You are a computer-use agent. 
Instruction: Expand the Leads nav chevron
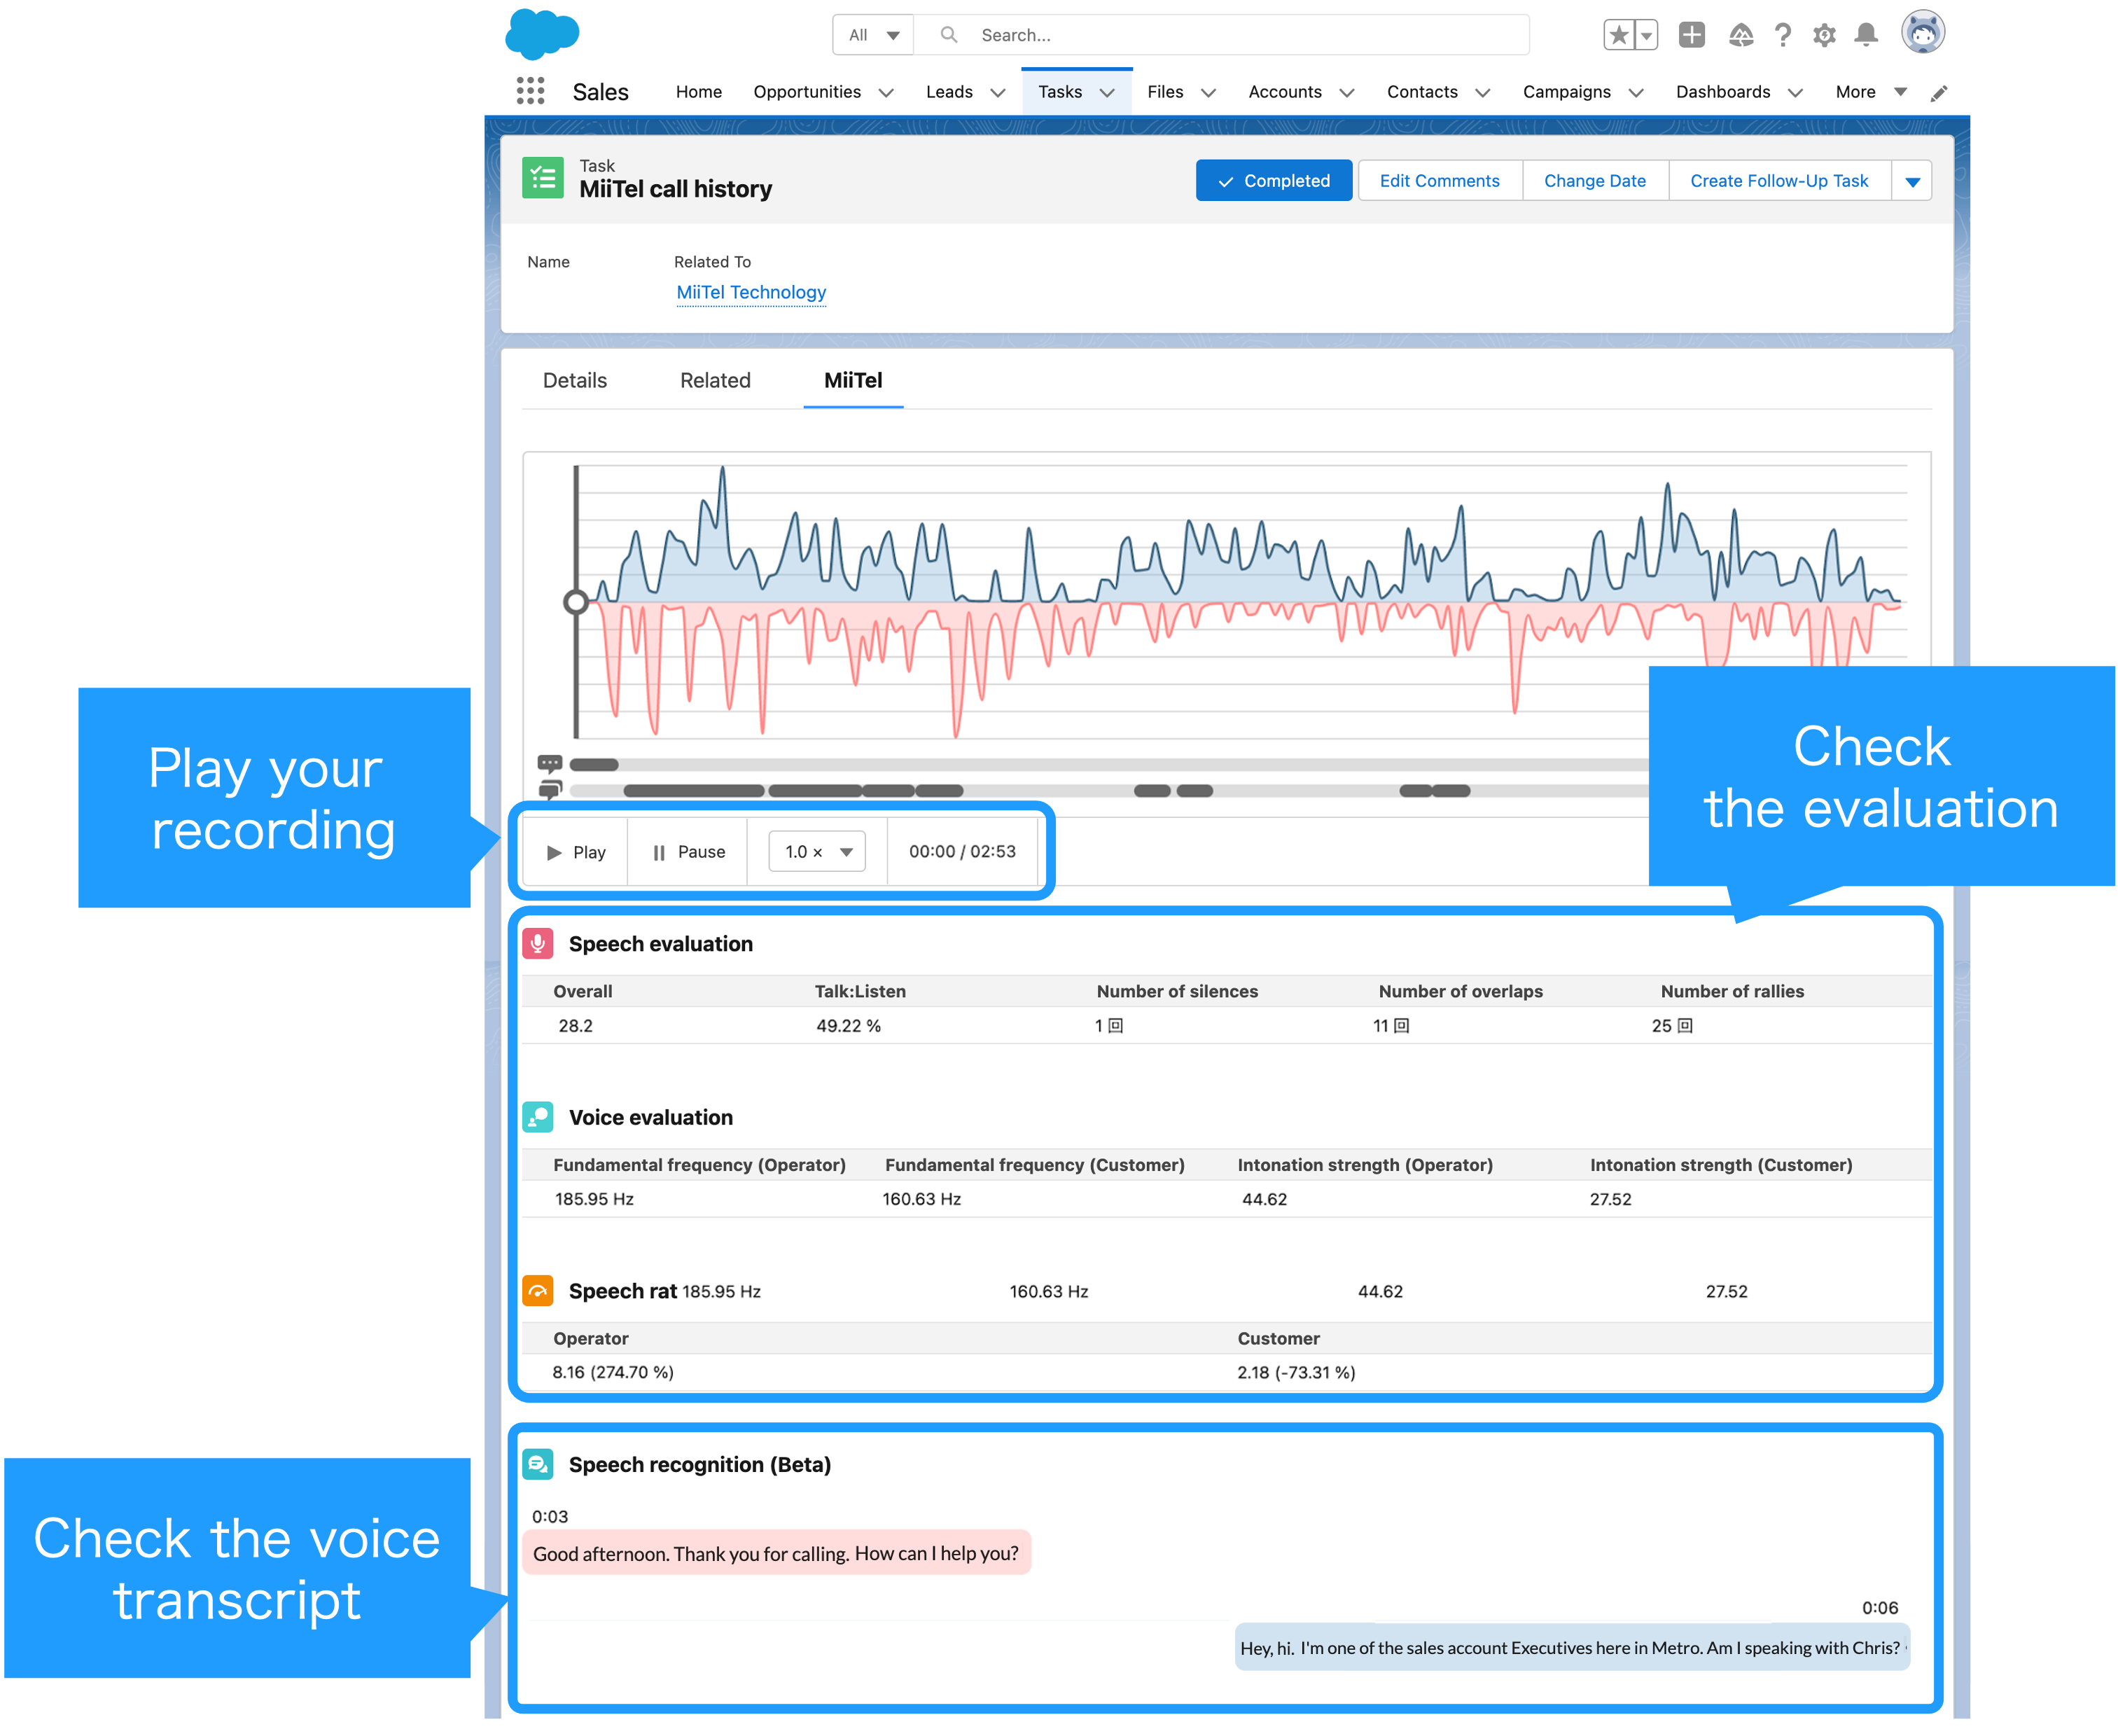tap(997, 93)
